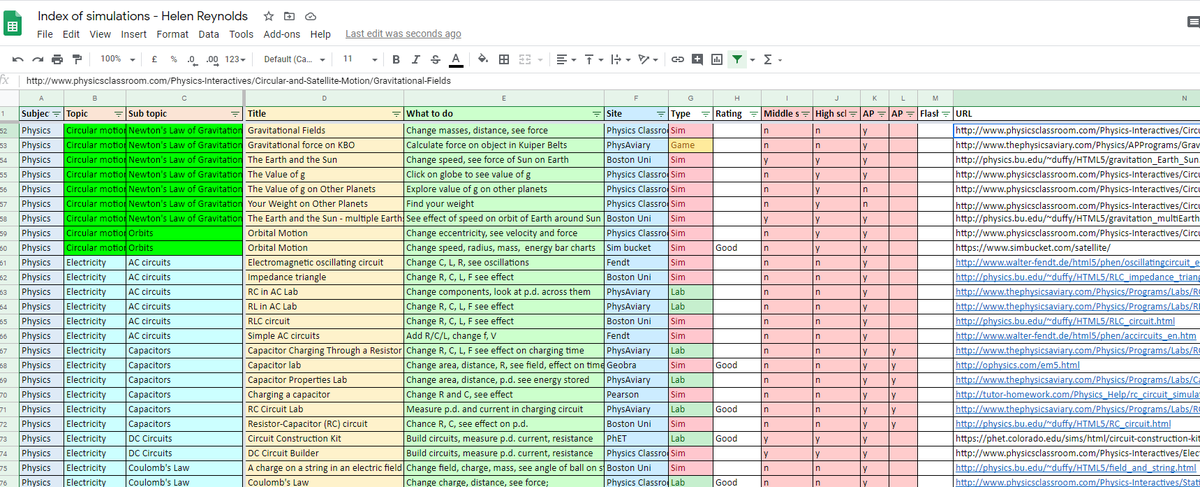The image size is (1200, 487).
Task: Select column D header
Action: click(323, 98)
